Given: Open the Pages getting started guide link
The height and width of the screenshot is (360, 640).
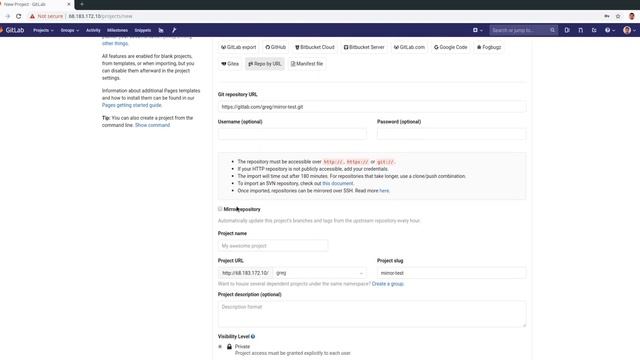Looking at the screenshot, I should 131,105.
